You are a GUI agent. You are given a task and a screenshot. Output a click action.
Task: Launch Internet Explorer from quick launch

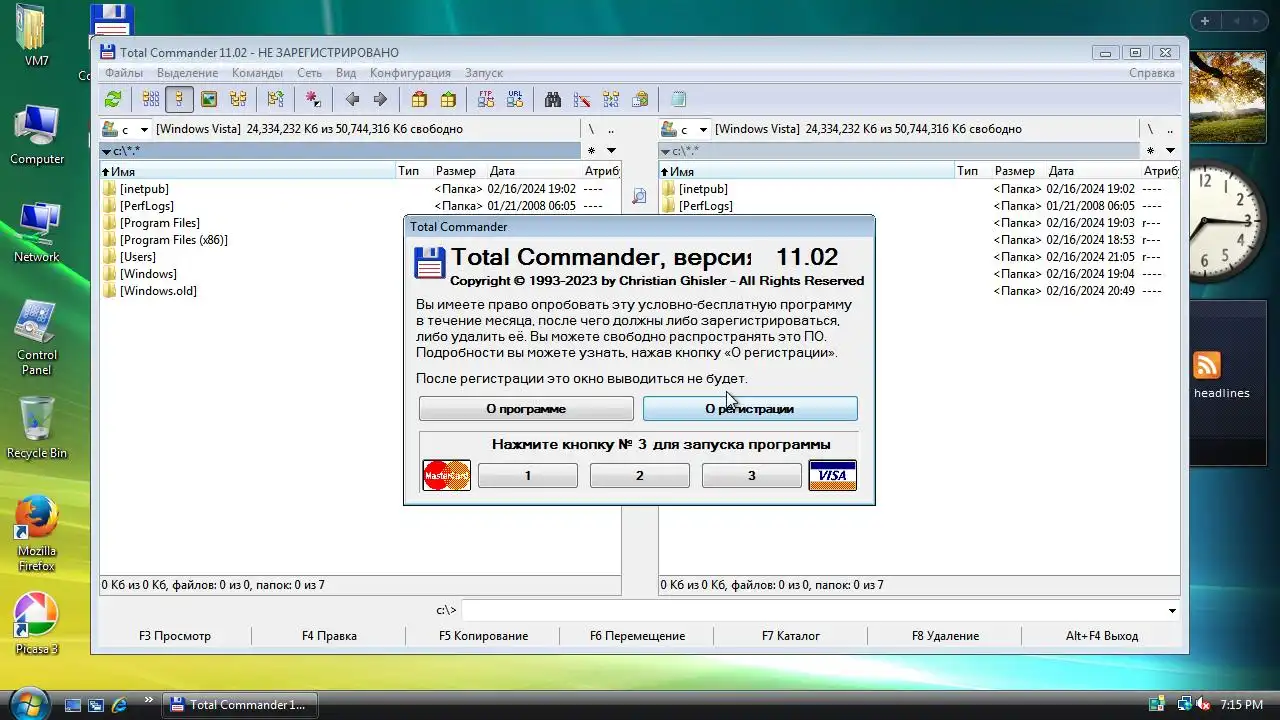tap(120, 705)
